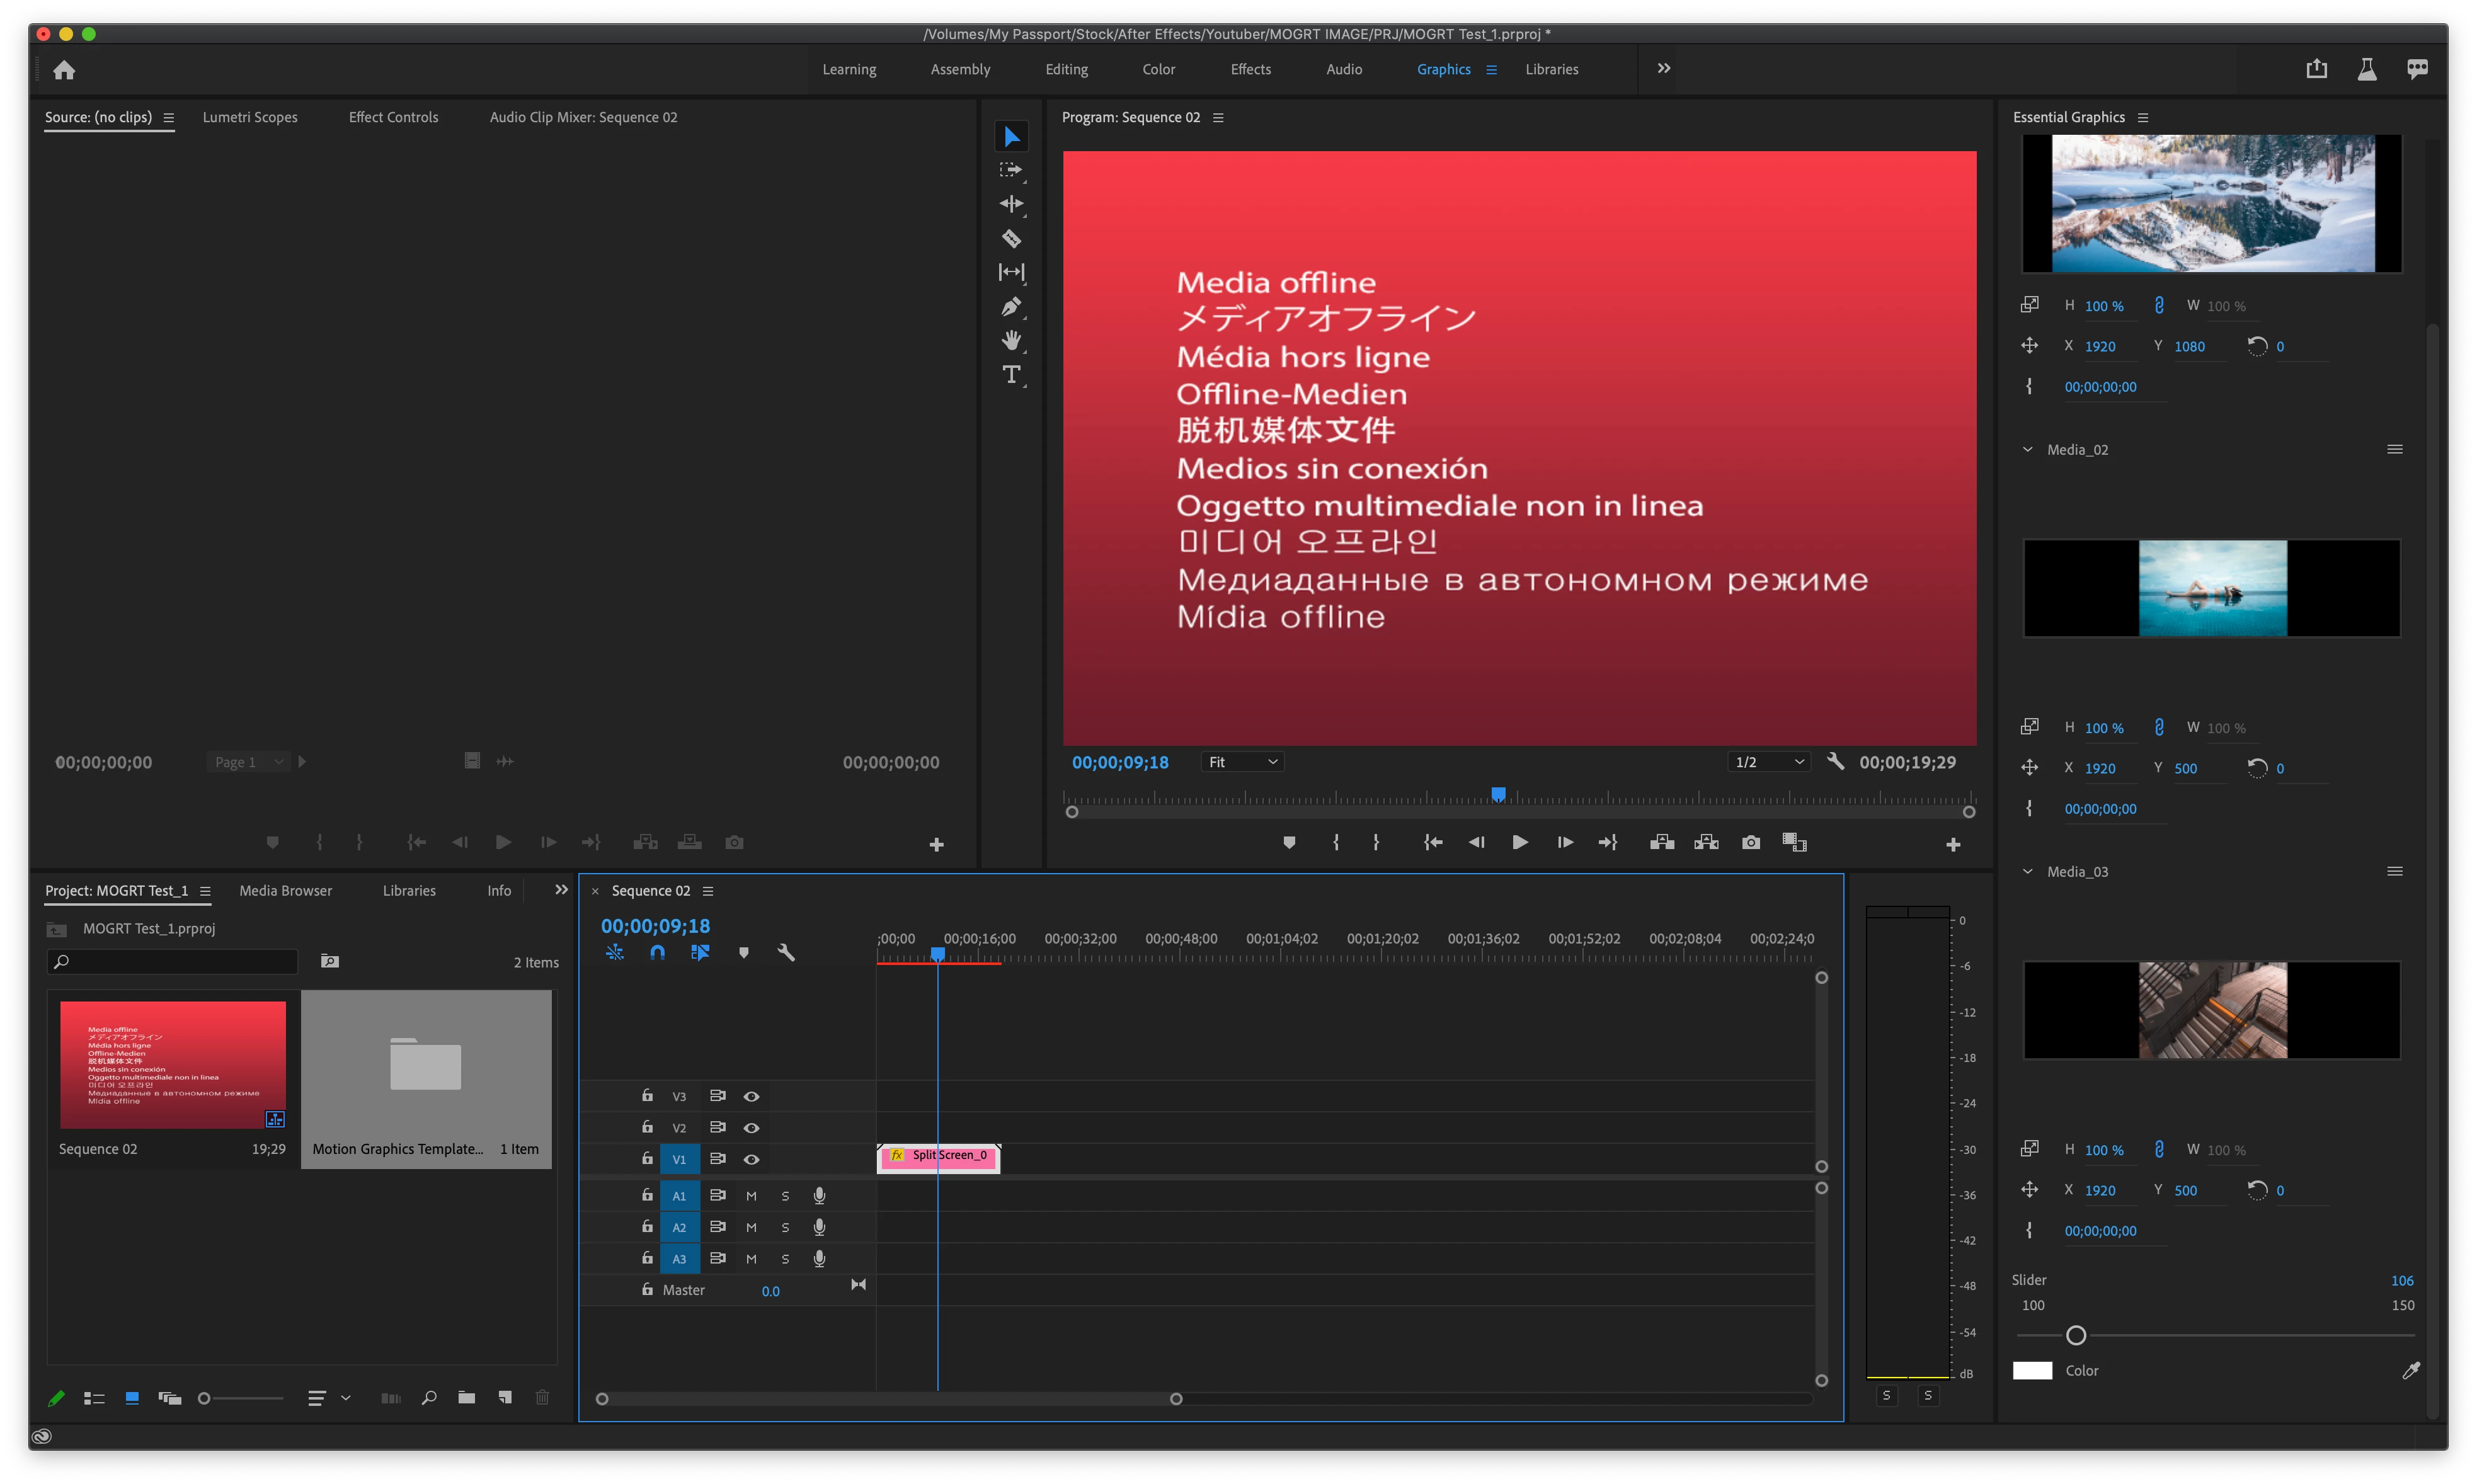This screenshot has height=1484, width=2477.
Task: Click the Media Browser panel tab
Action: tap(285, 891)
